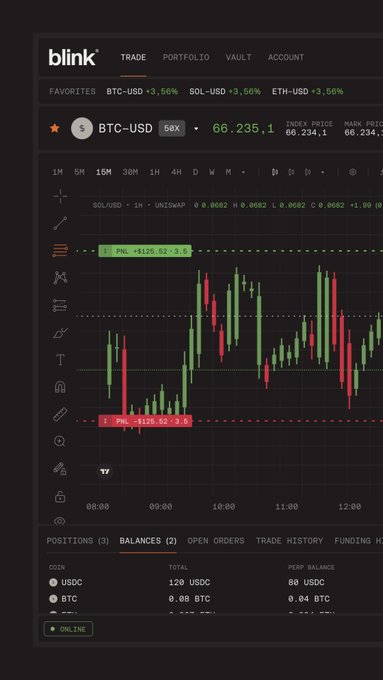The width and height of the screenshot is (383, 680).
Task: Open the Portfolio tab
Action: (x=186, y=57)
